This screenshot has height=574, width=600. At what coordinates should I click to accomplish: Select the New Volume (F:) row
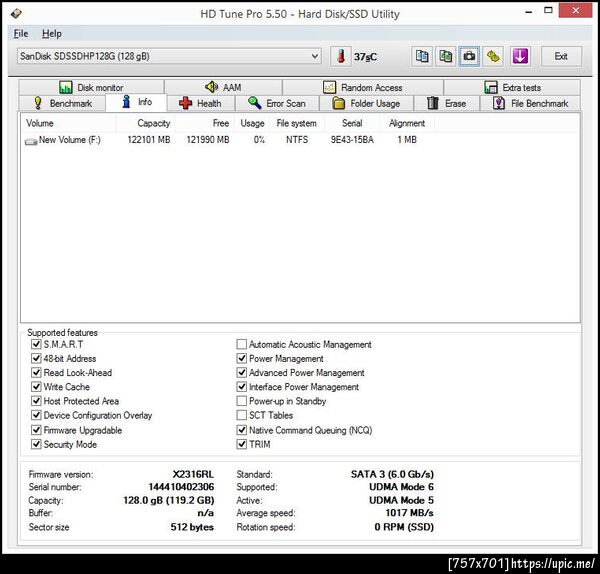click(x=228, y=140)
